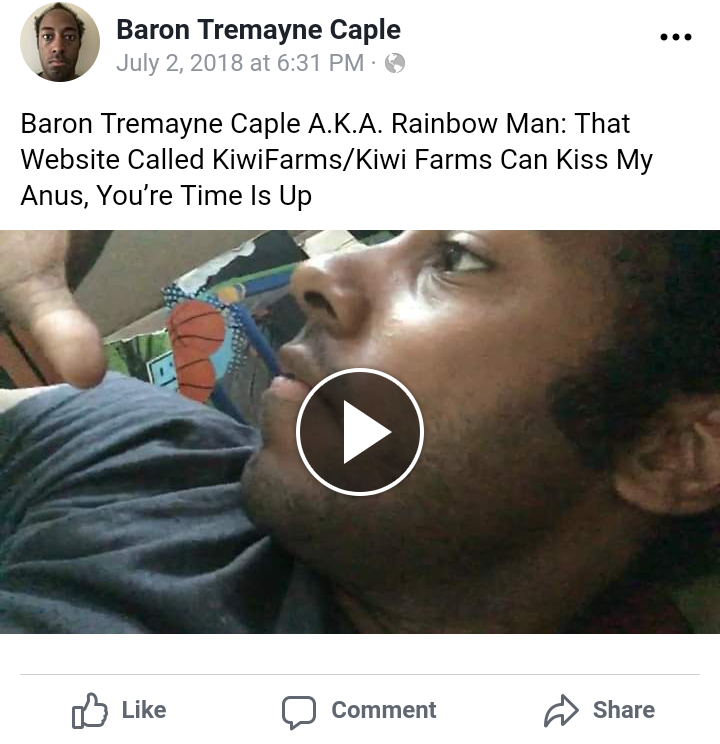The height and width of the screenshot is (744, 720).
Task: Open the video thumbnail preview
Action: [360, 432]
